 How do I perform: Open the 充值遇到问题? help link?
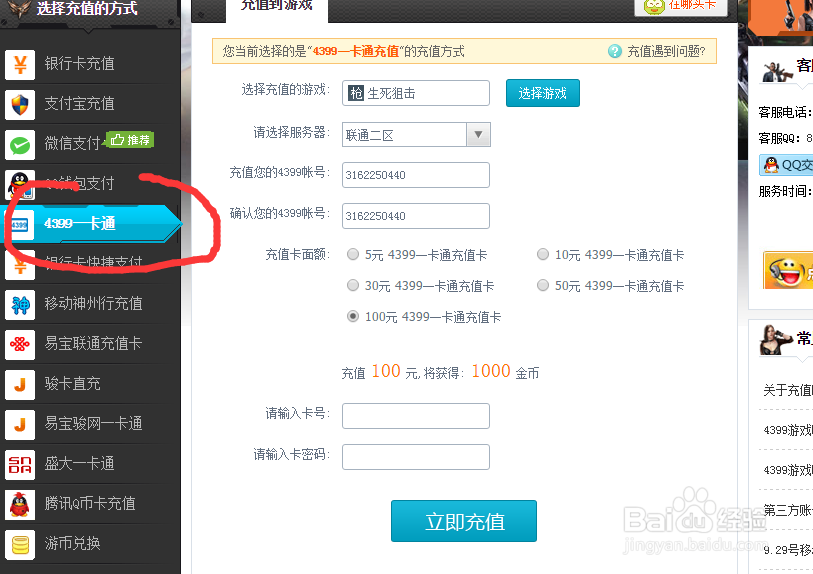[666, 51]
